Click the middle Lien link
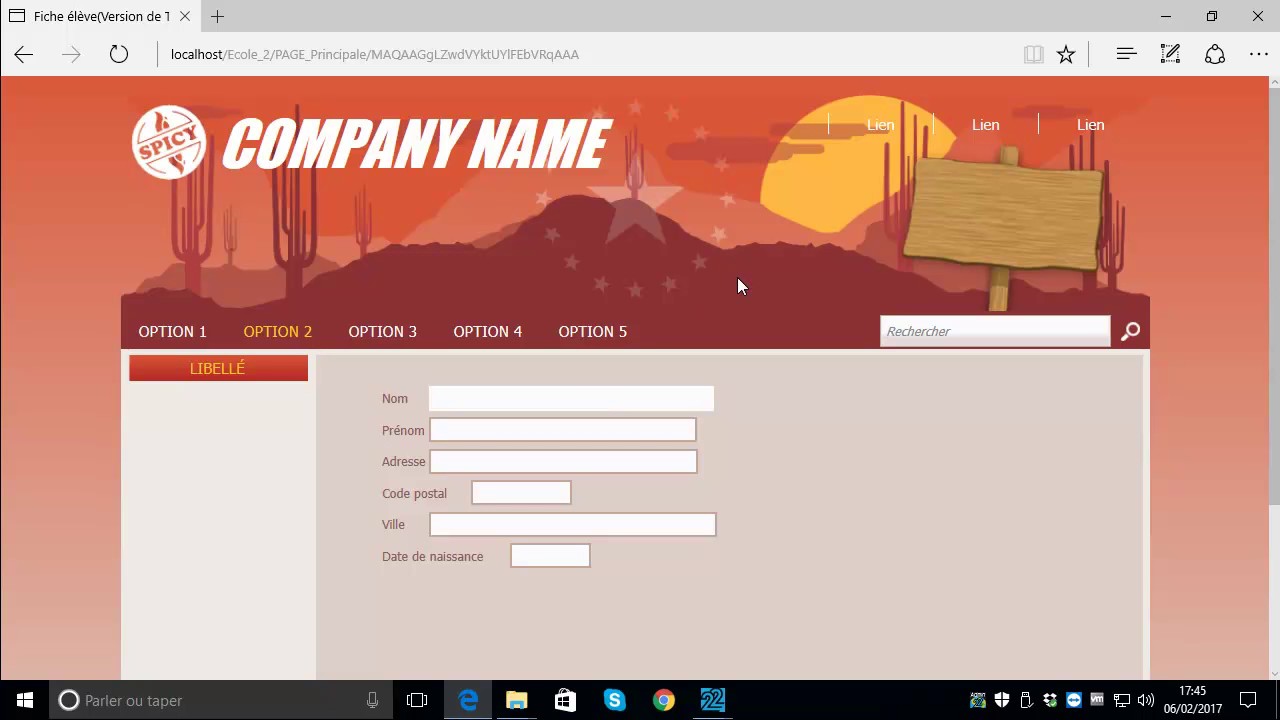 click(x=986, y=125)
